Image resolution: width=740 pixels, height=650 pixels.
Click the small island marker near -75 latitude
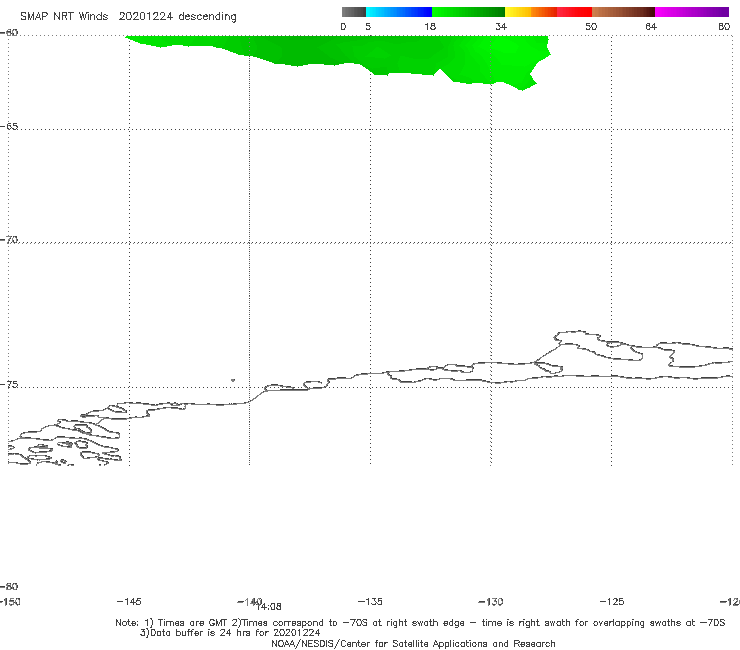233,380
